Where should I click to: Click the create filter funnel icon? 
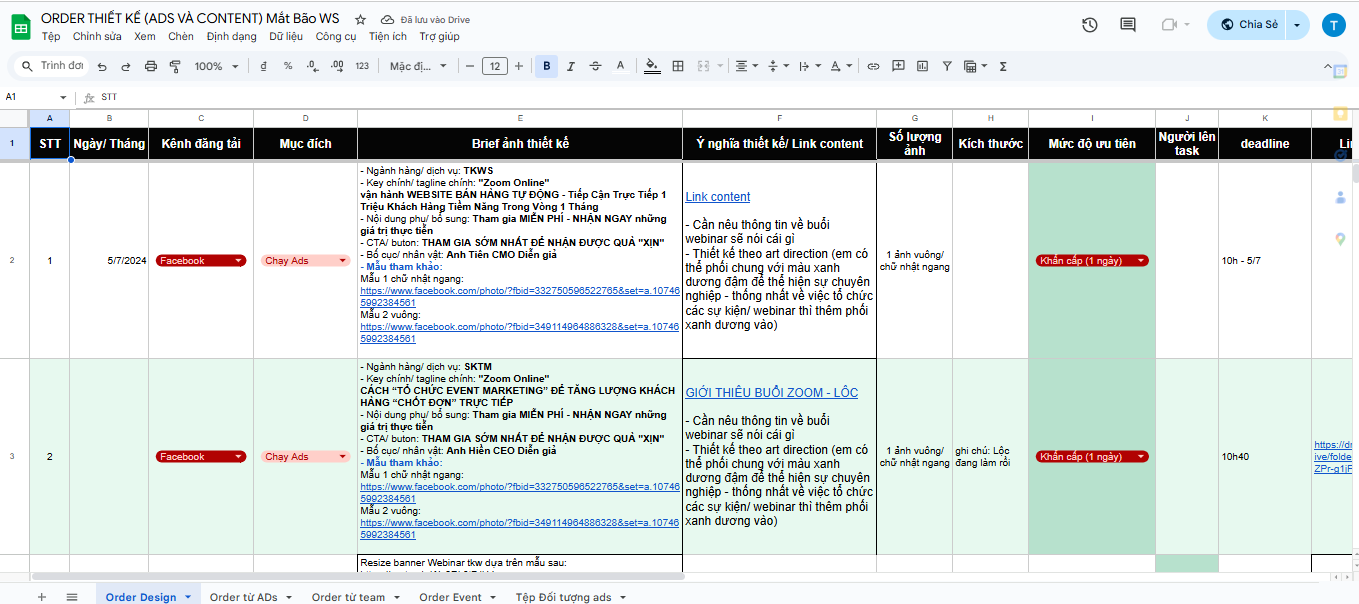[x=946, y=66]
